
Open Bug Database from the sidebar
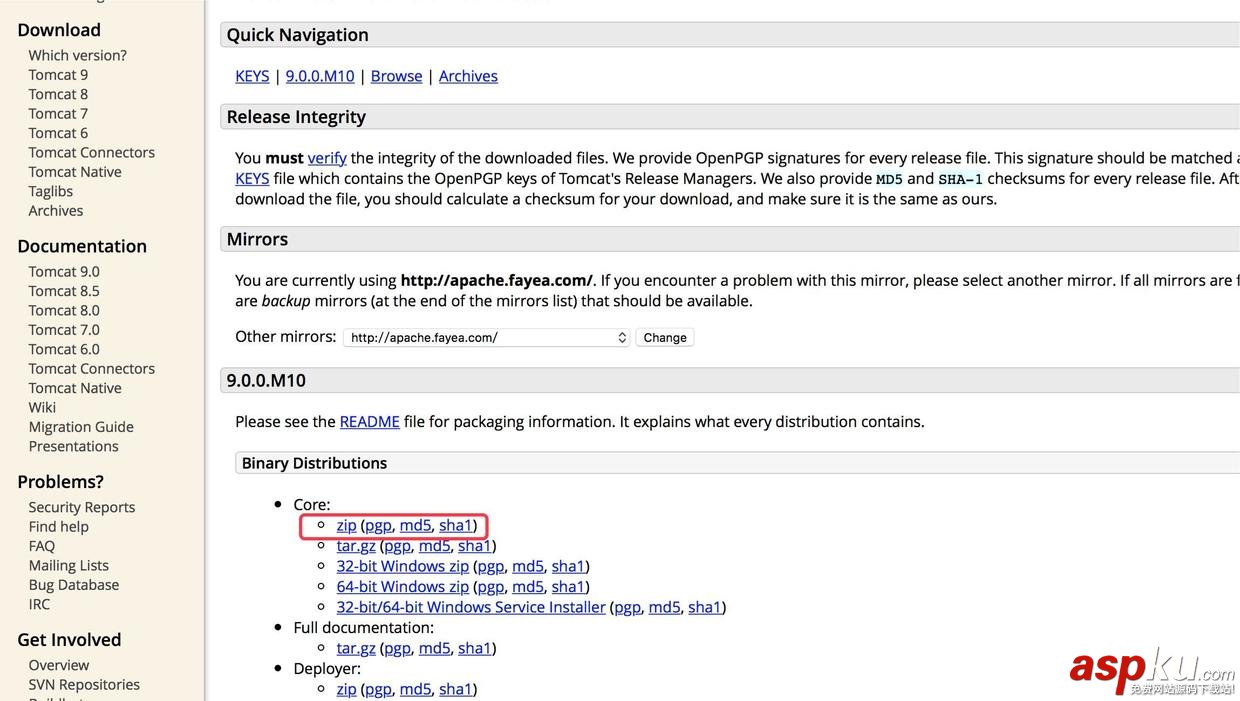[x=74, y=585]
